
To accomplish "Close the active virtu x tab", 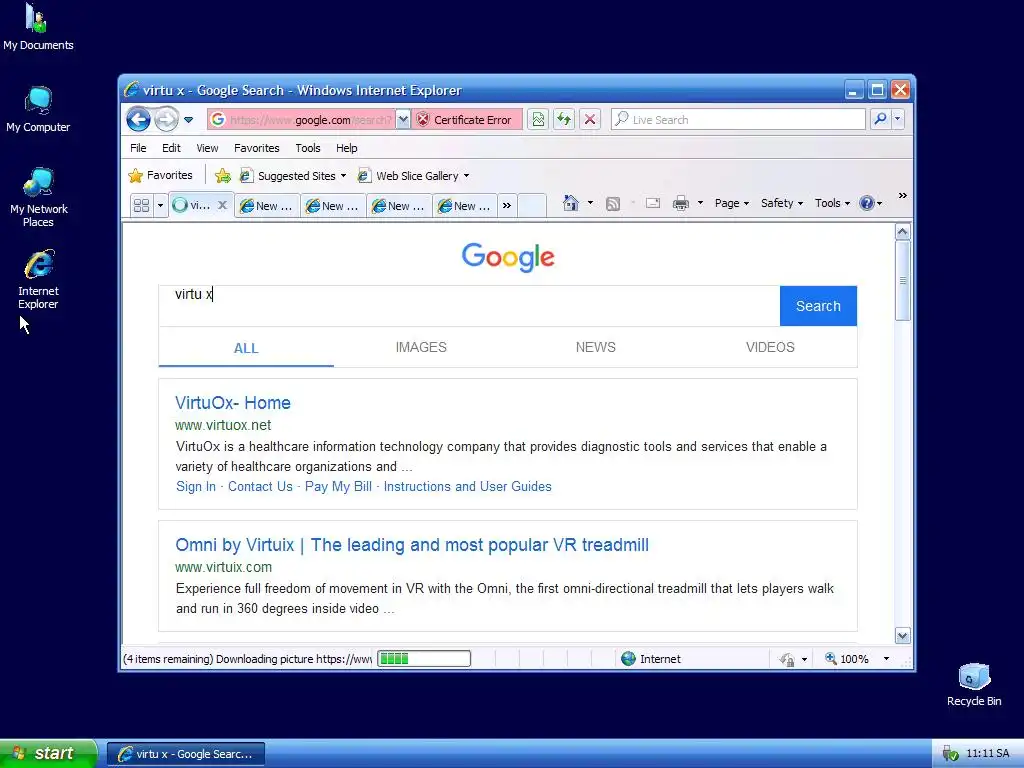I will pos(222,205).
